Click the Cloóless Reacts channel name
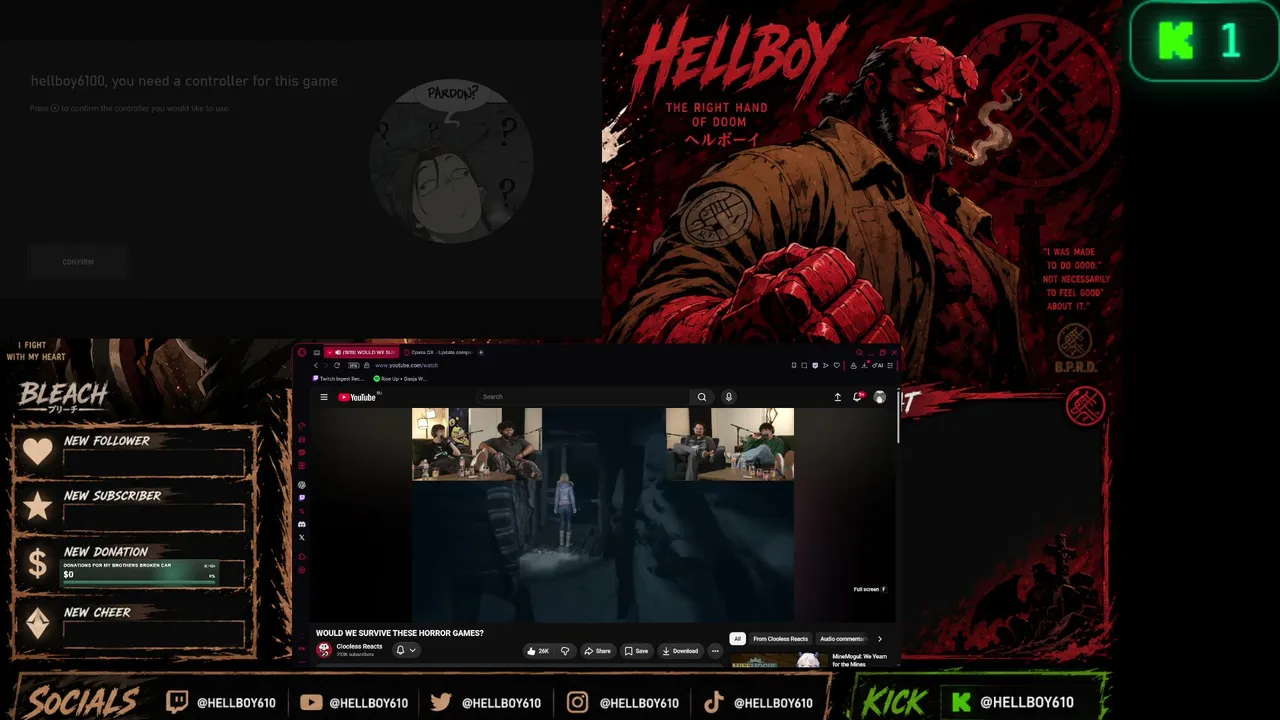This screenshot has width=1280, height=720. click(x=359, y=647)
